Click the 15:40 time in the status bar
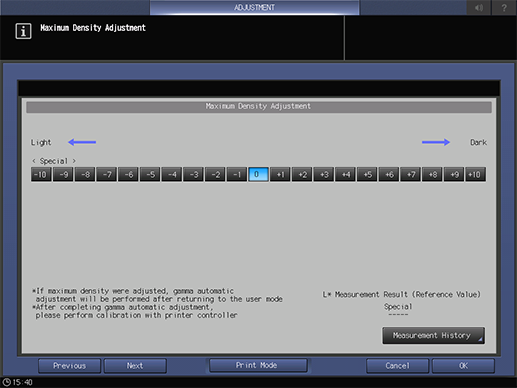Image resolution: width=517 pixels, height=388 pixels. (23, 382)
